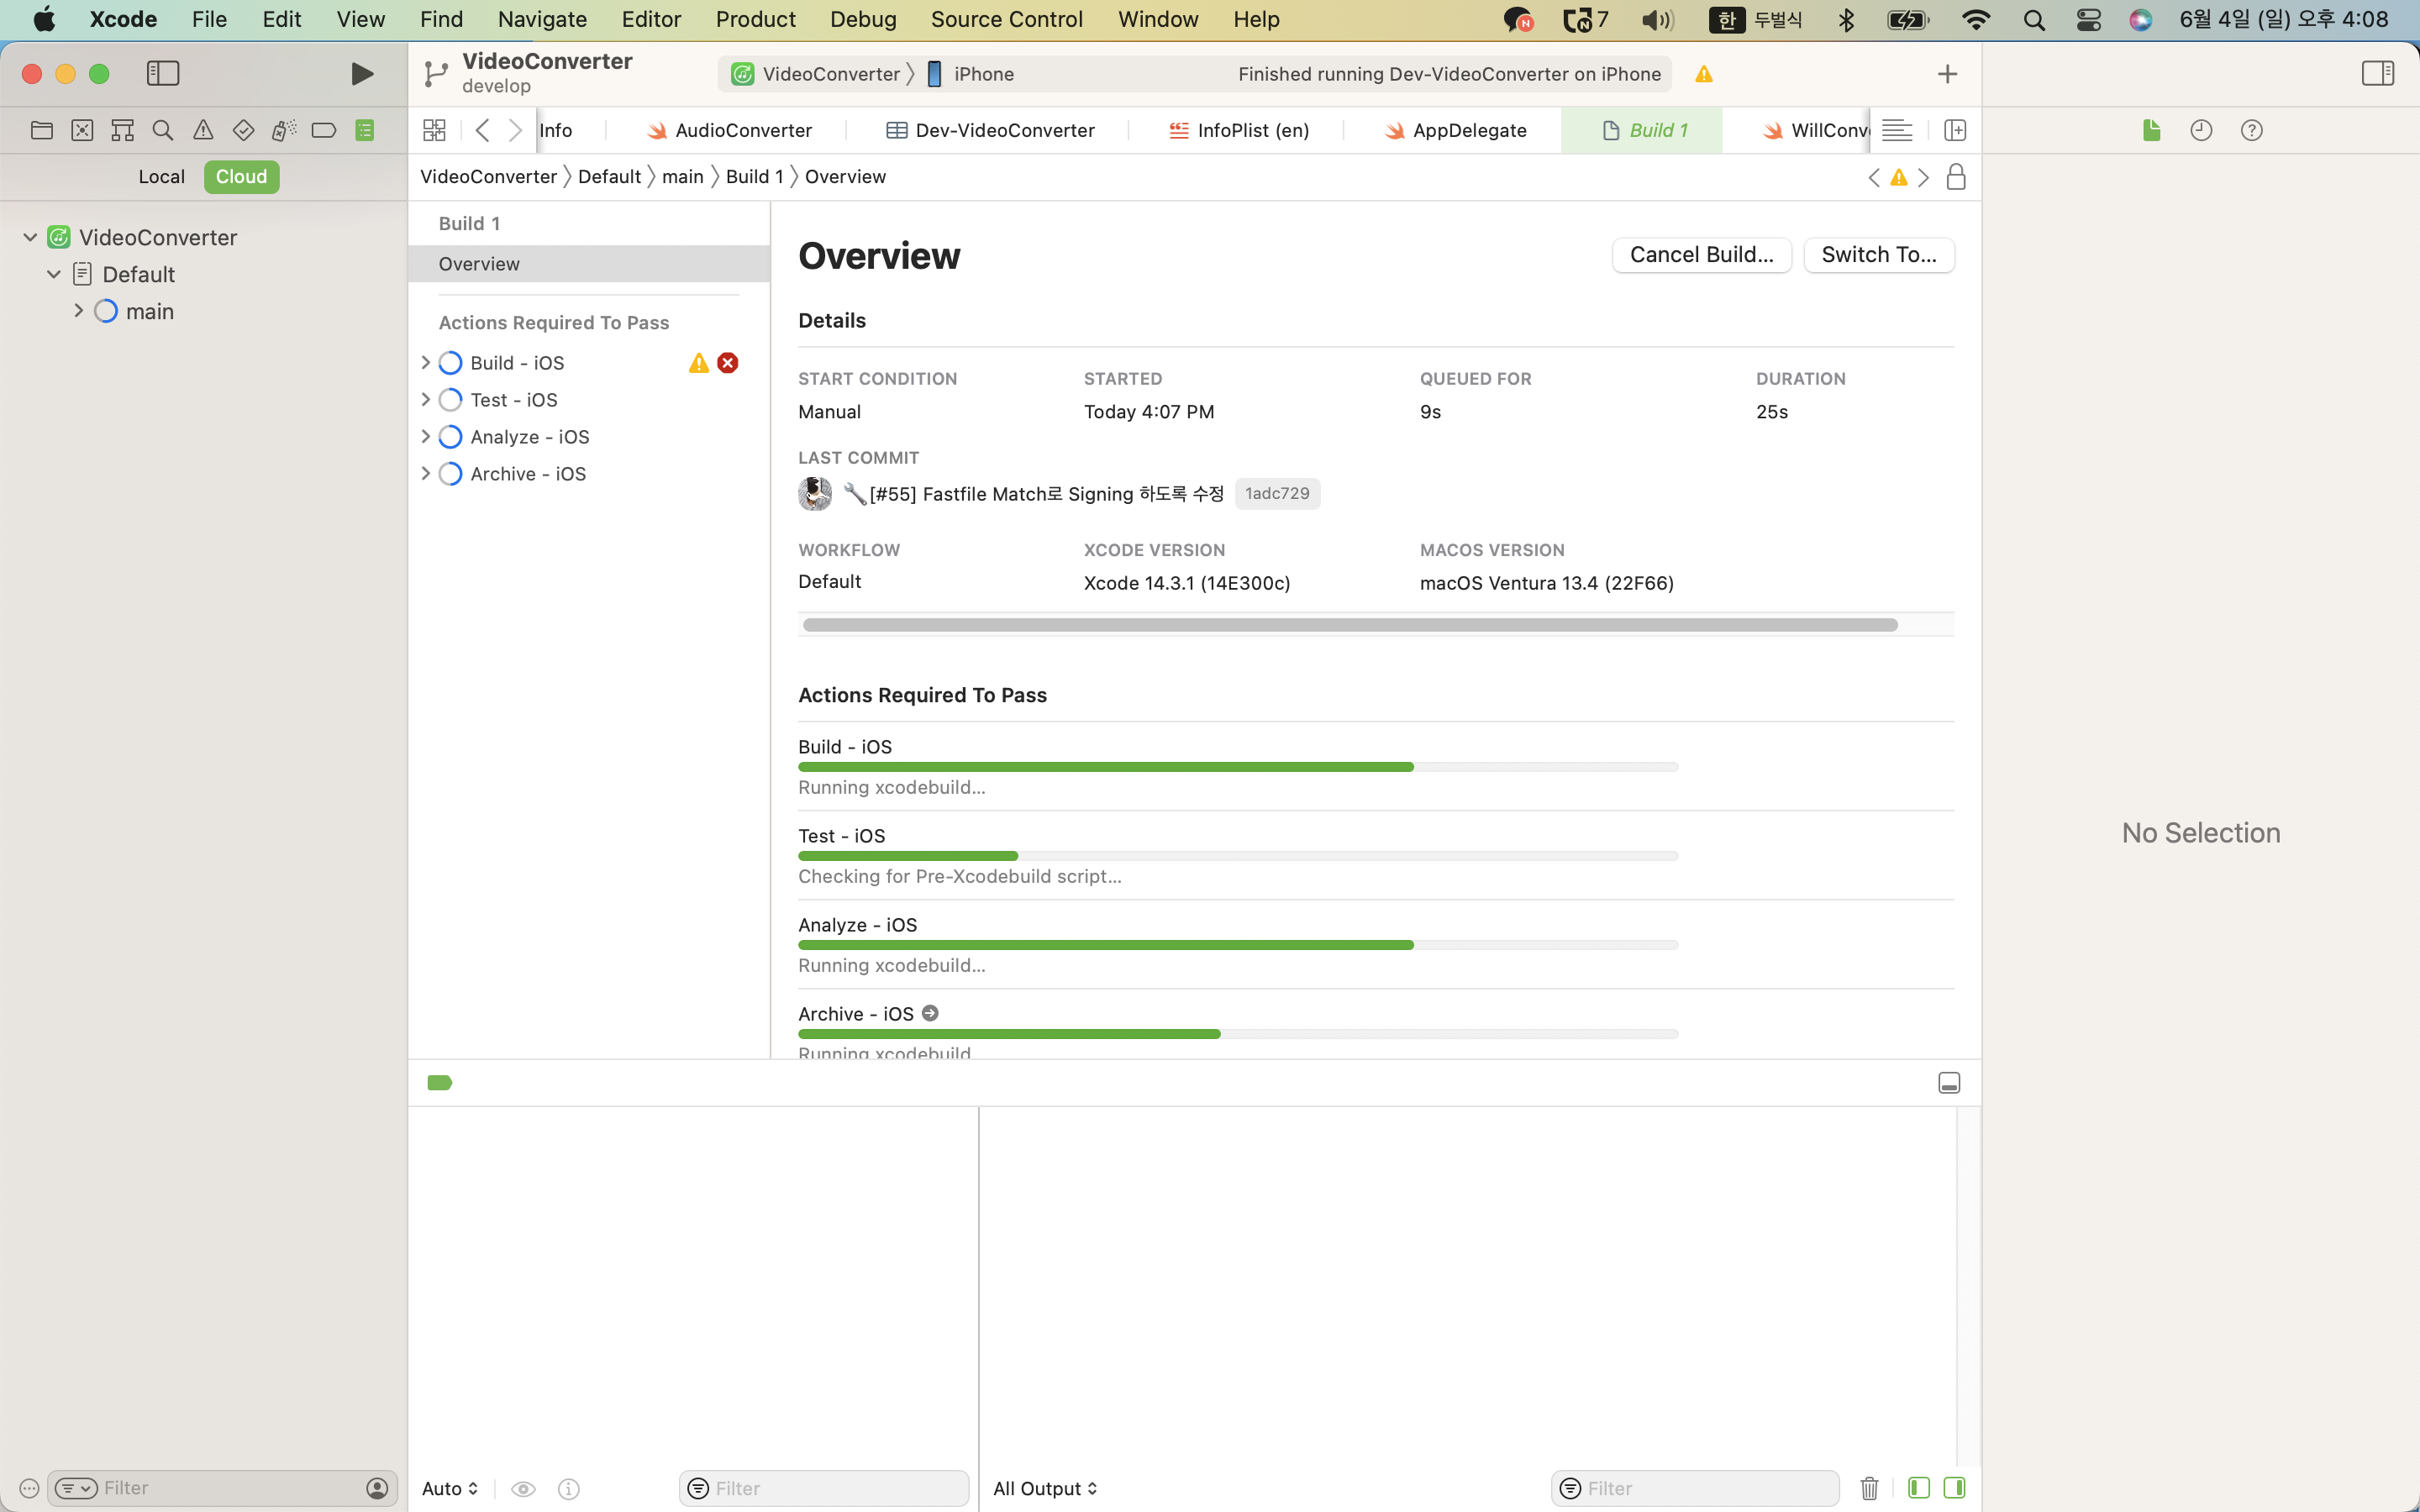Expand the Build - iOS action
Image resolution: width=2420 pixels, height=1512 pixels.
426,363
